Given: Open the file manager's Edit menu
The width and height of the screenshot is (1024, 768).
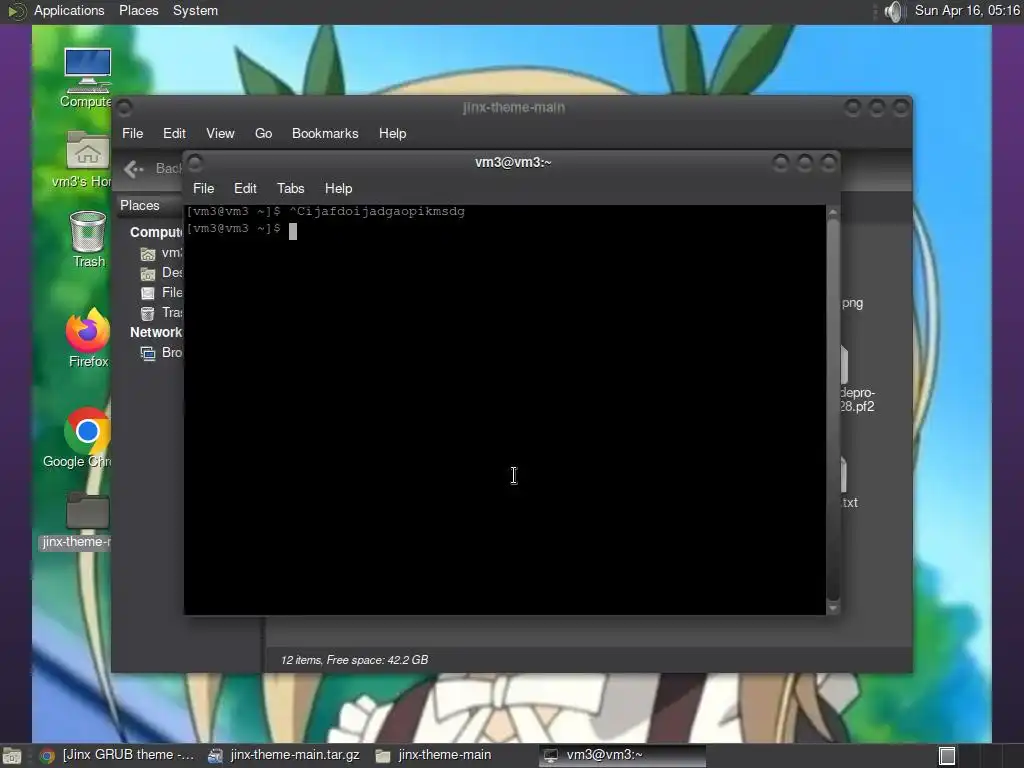Looking at the screenshot, I should point(174,133).
